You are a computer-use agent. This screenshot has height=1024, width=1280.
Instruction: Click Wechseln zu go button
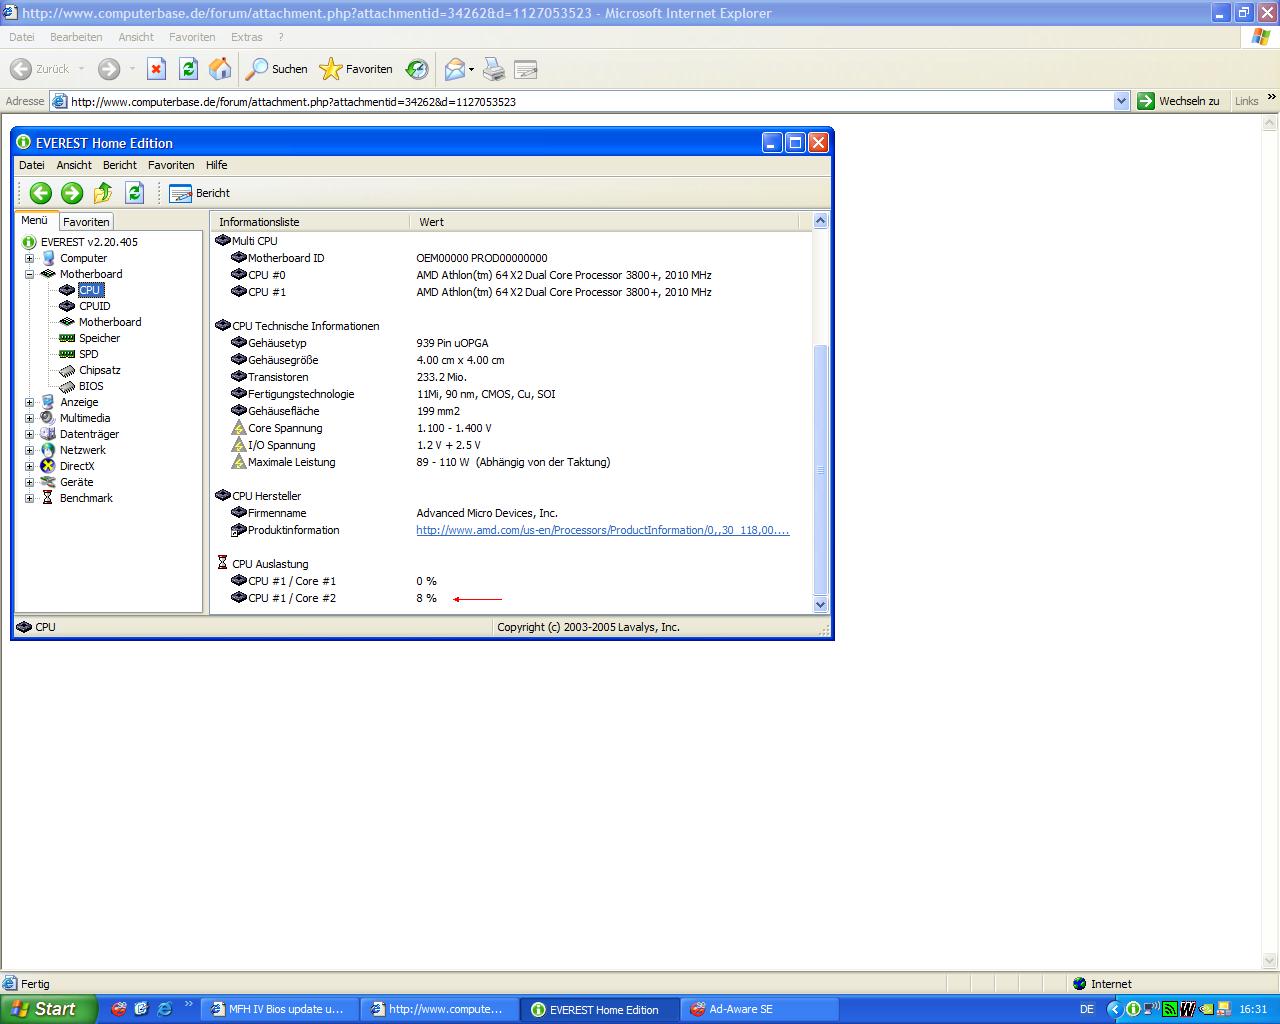click(x=1179, y=101)
